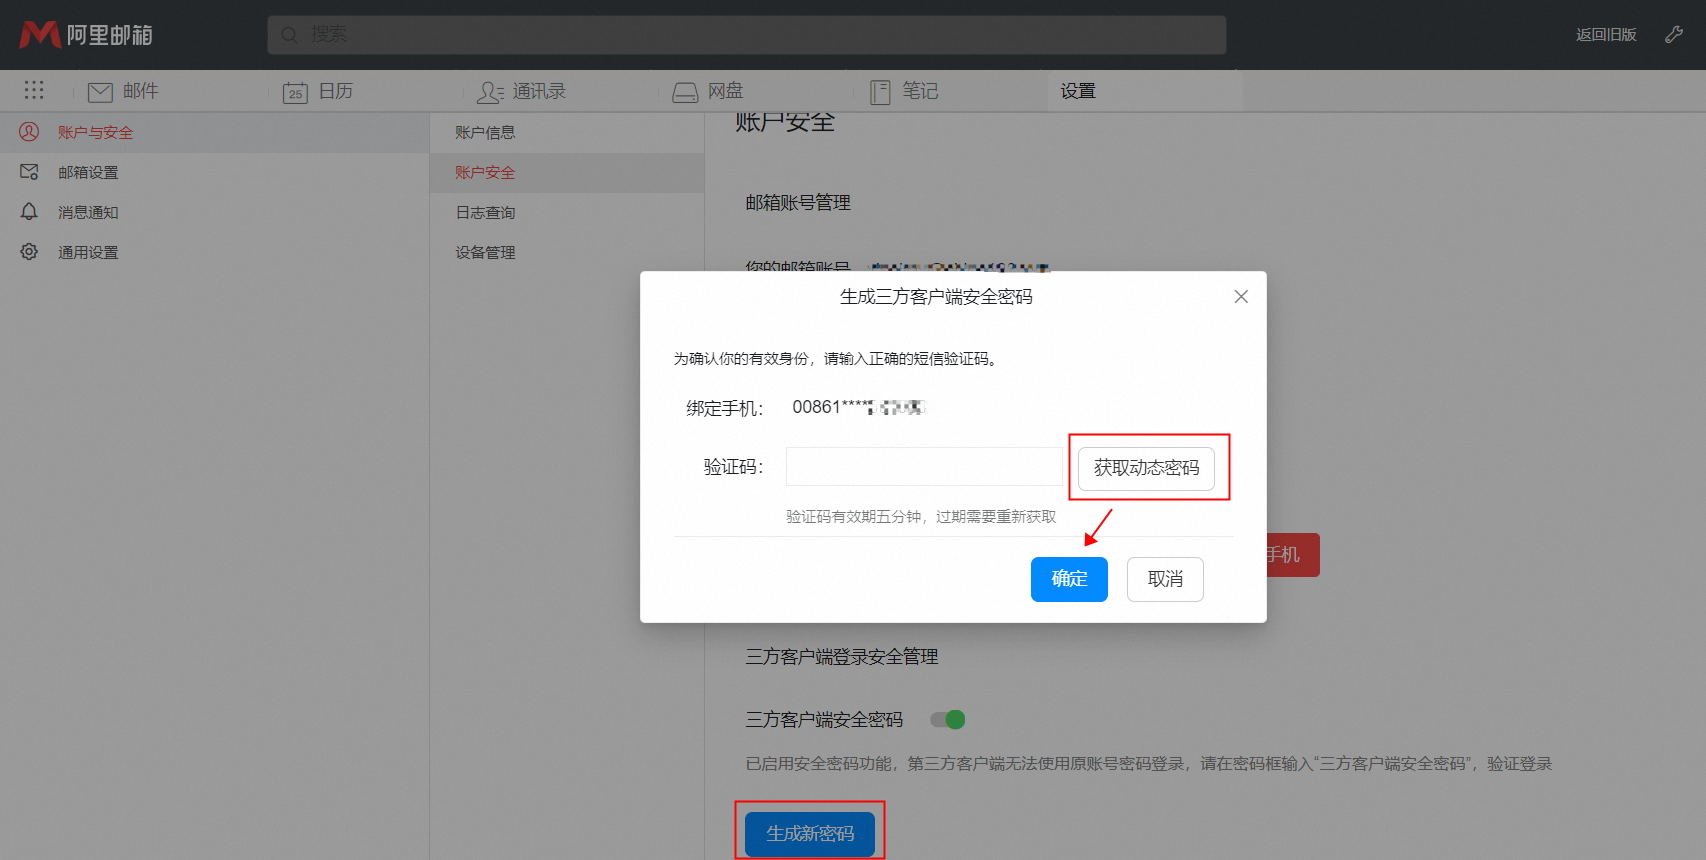This screenshot has height=860, width=1706.
Task: Open 设备管理 settings entry
Action: (485, 253)
